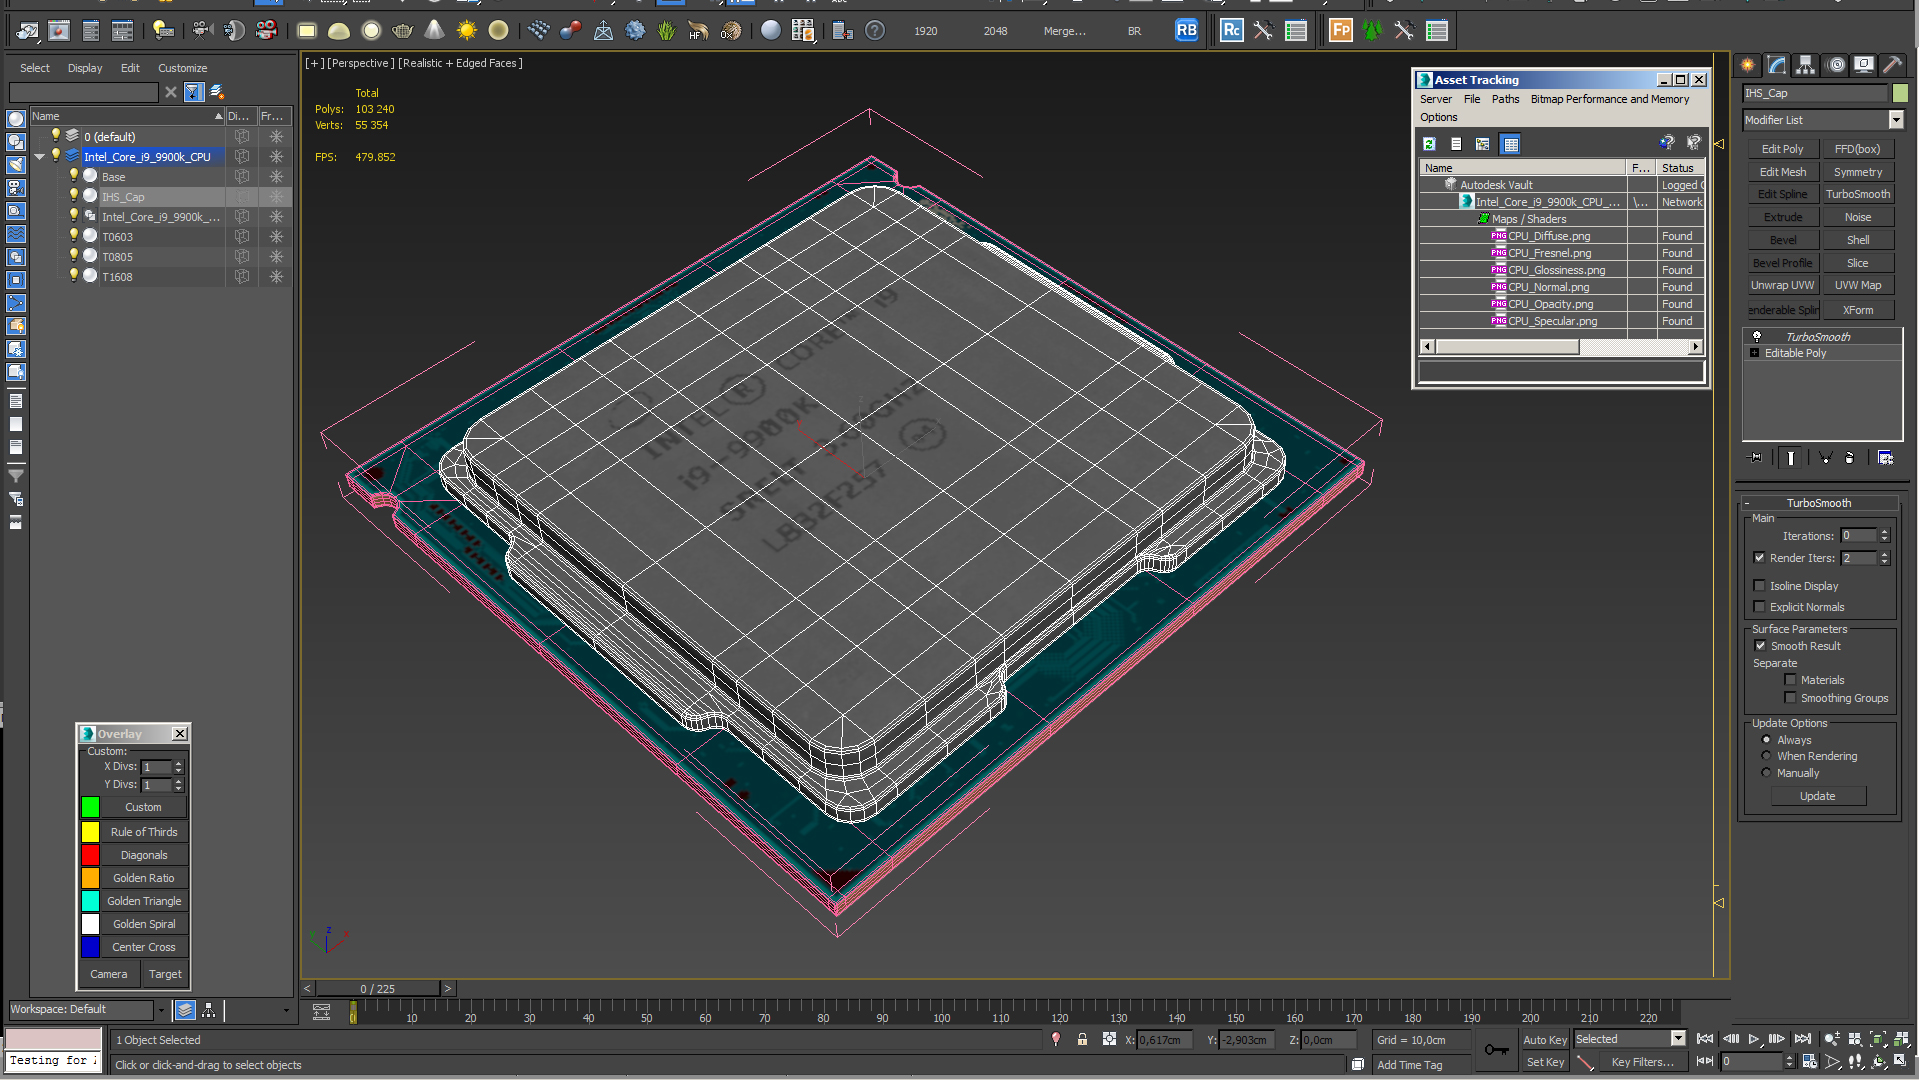The image size is (1920, 1080).
Task: Enable Auto Key mode
Action: coord(1545,1040)
